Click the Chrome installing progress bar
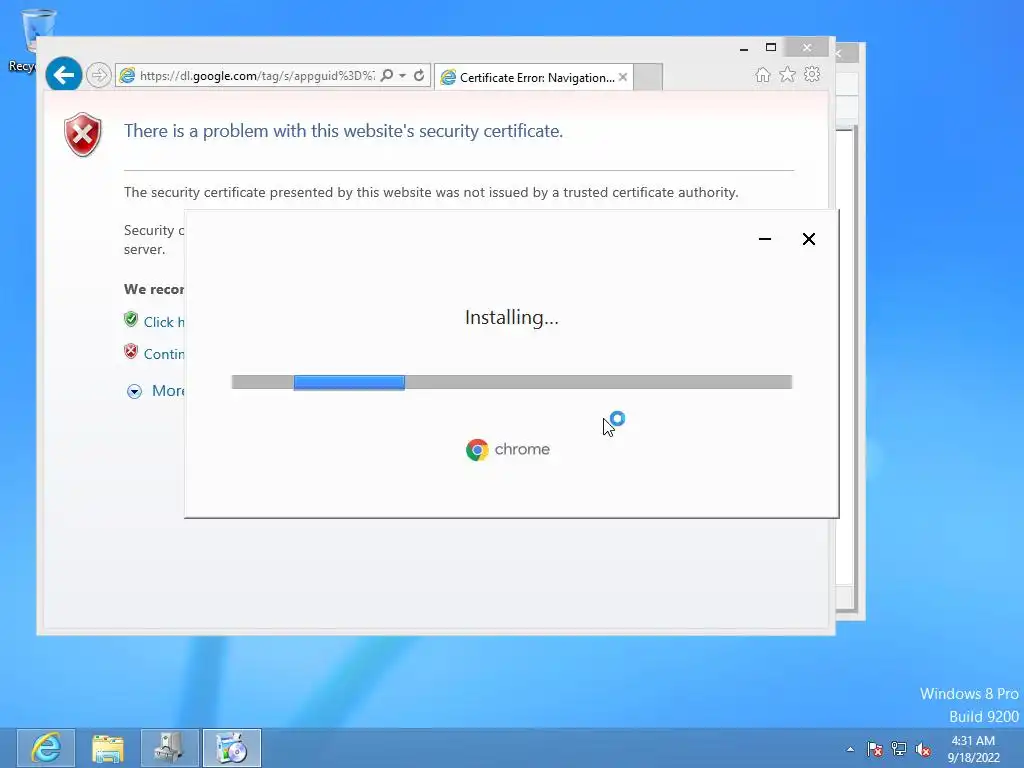 [512, 382]
